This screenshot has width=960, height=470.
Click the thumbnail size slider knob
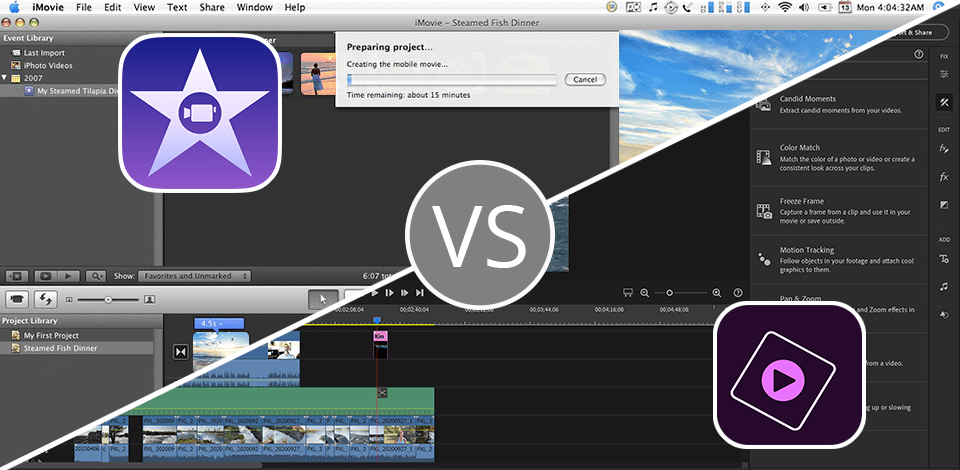108,300
